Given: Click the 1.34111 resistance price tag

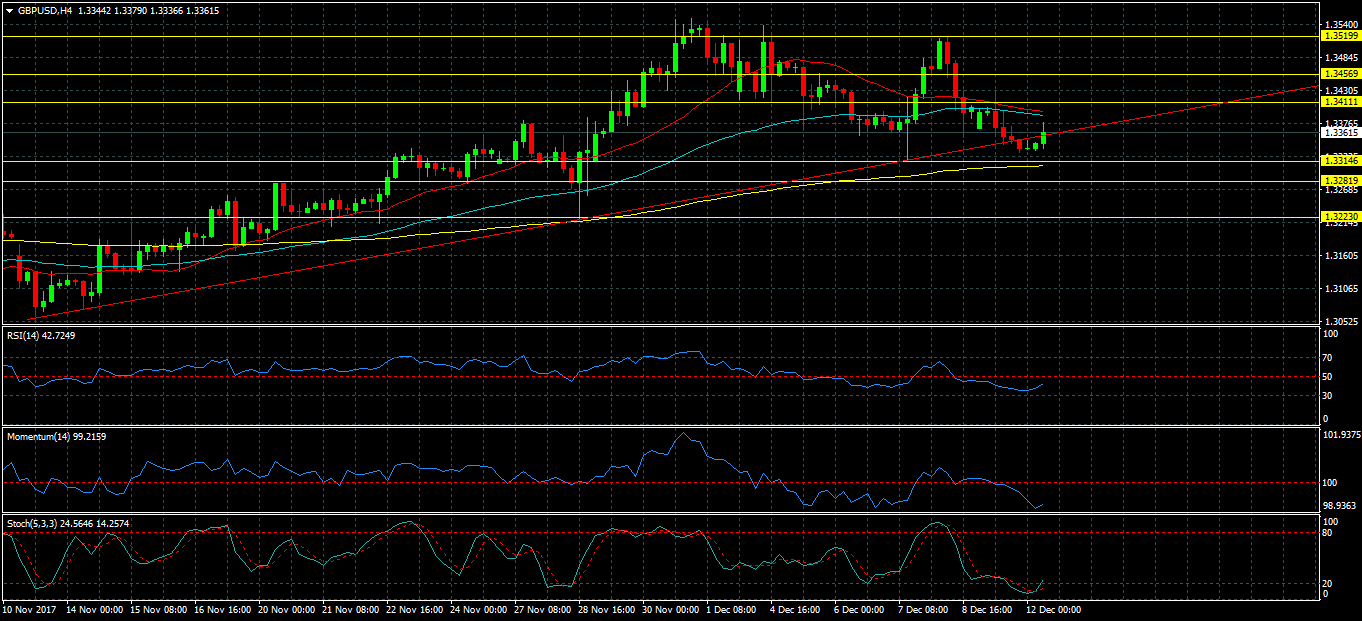Looking at the screenshot, I should (x=1340, y=102).
